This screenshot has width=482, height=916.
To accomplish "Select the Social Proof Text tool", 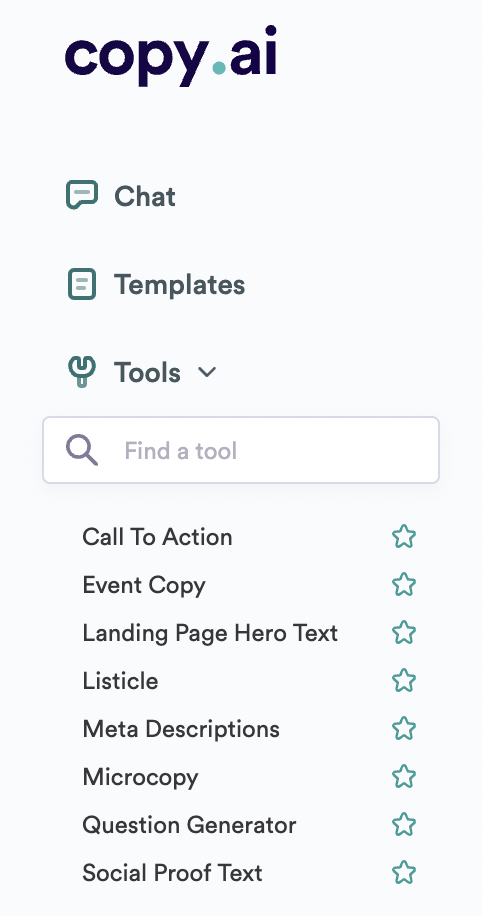I will point(172,873).
